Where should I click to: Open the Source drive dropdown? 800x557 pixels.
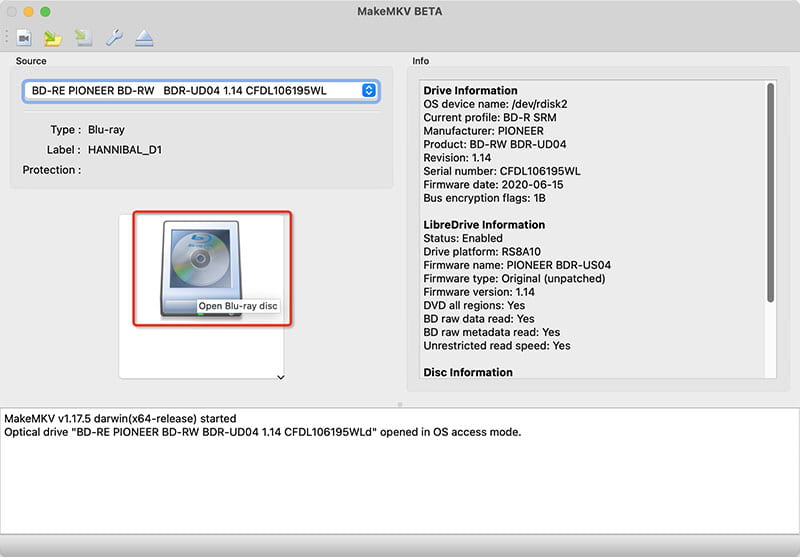click(x=200, y=91)
